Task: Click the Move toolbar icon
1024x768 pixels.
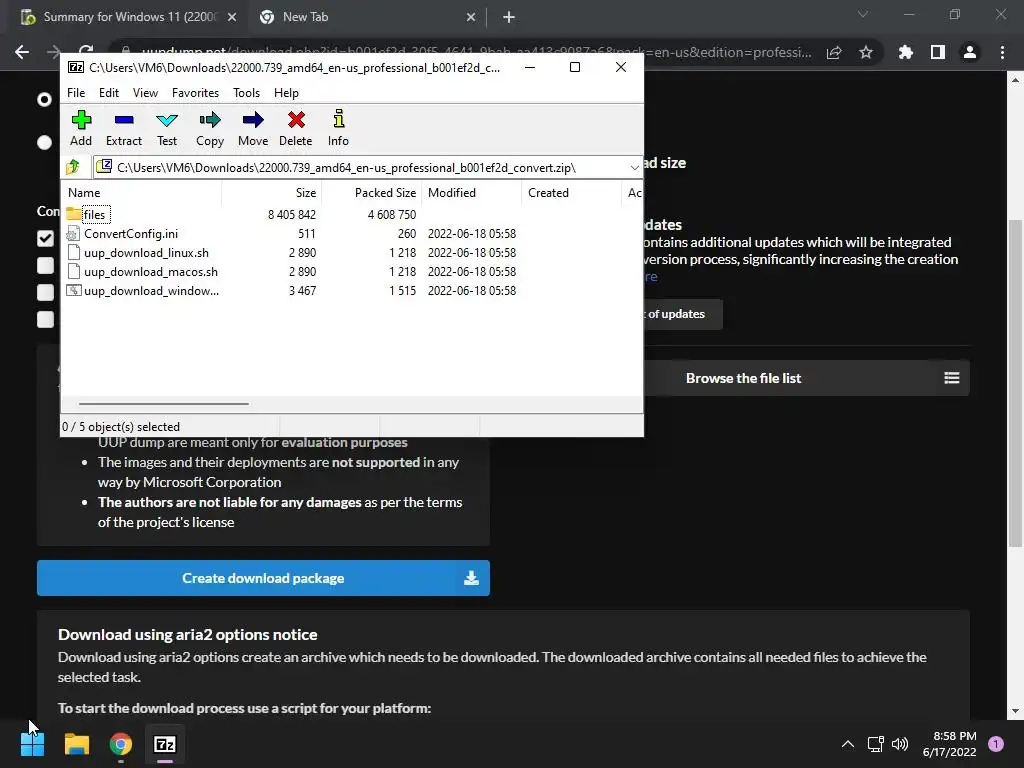Action: click(x=253, y=128)
